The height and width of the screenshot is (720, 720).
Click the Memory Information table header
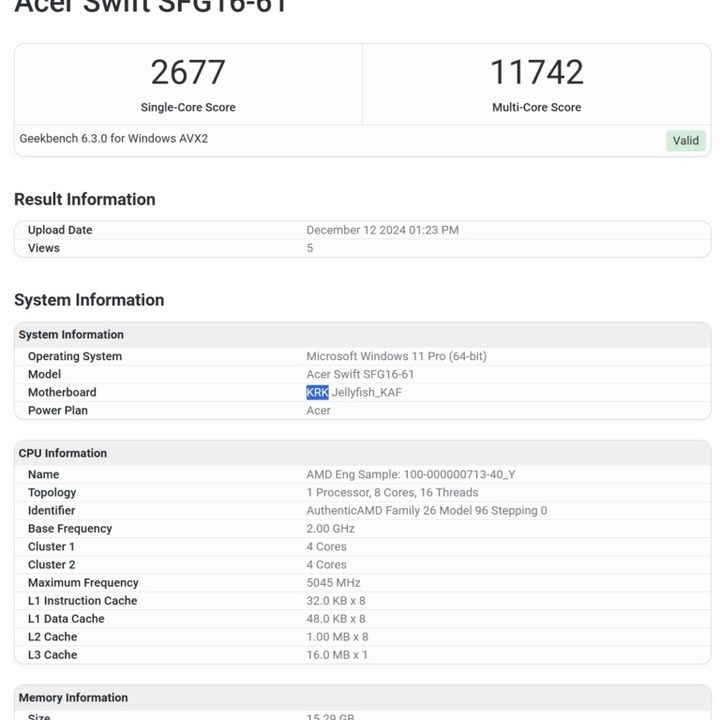pyautogui.click(x=363, y=697)
